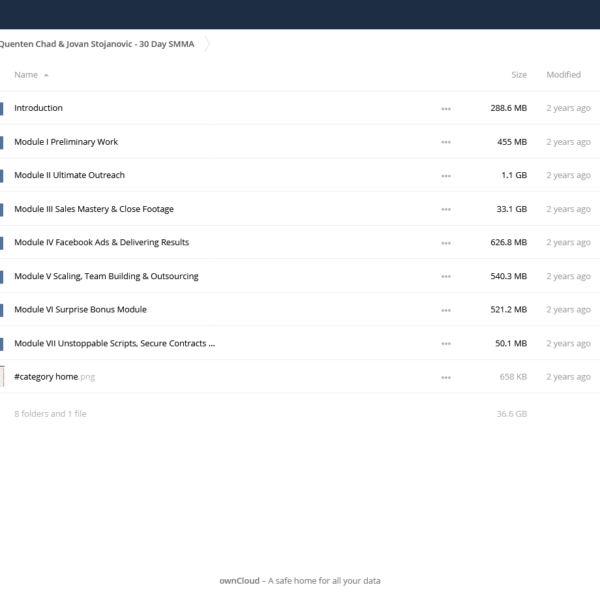Open the Introduction folder

point(38,108)
